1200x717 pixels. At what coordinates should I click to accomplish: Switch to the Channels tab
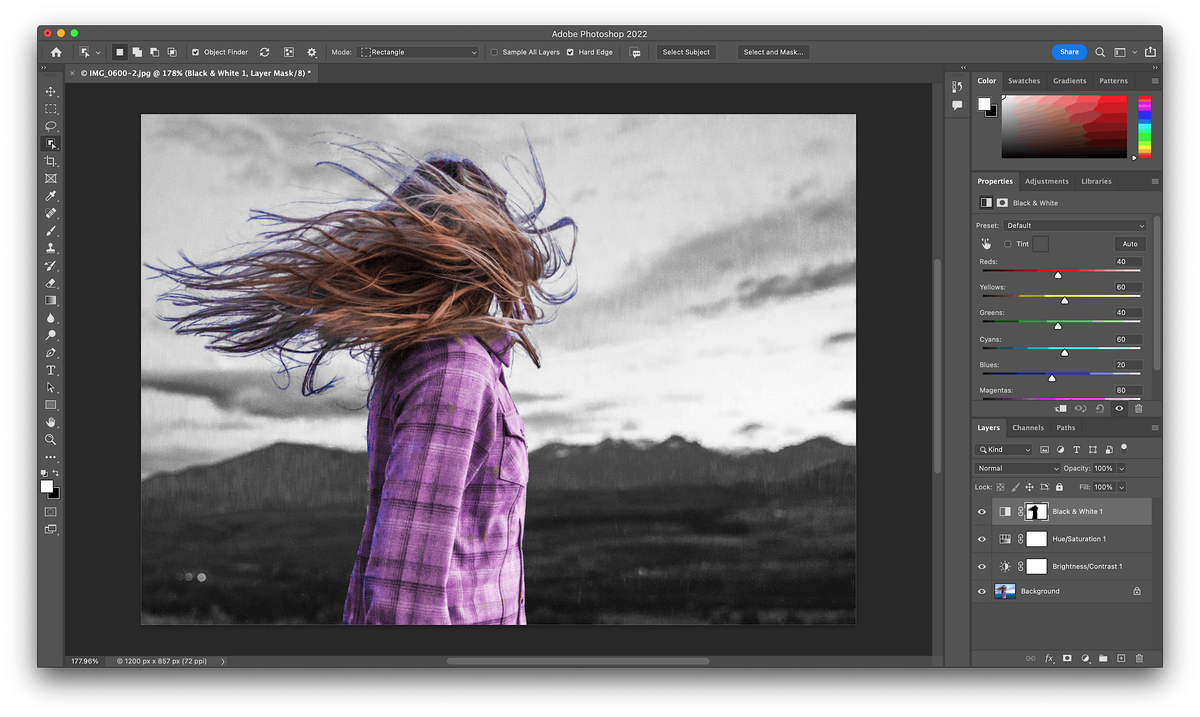point(1028,427)
